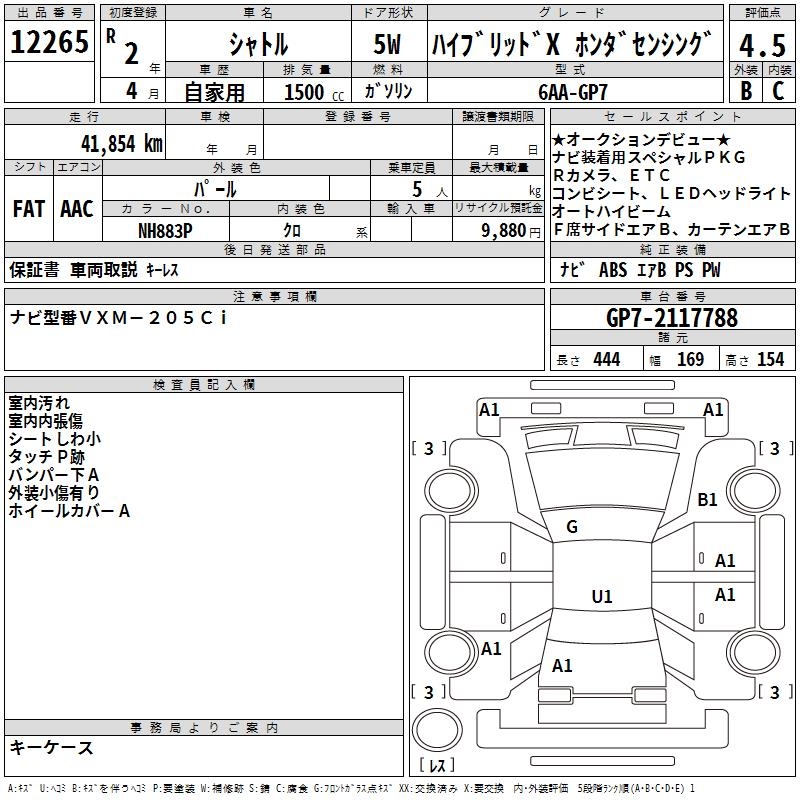
Task: Click the 譲渡書類期限 header
Action: click(498, 116)
